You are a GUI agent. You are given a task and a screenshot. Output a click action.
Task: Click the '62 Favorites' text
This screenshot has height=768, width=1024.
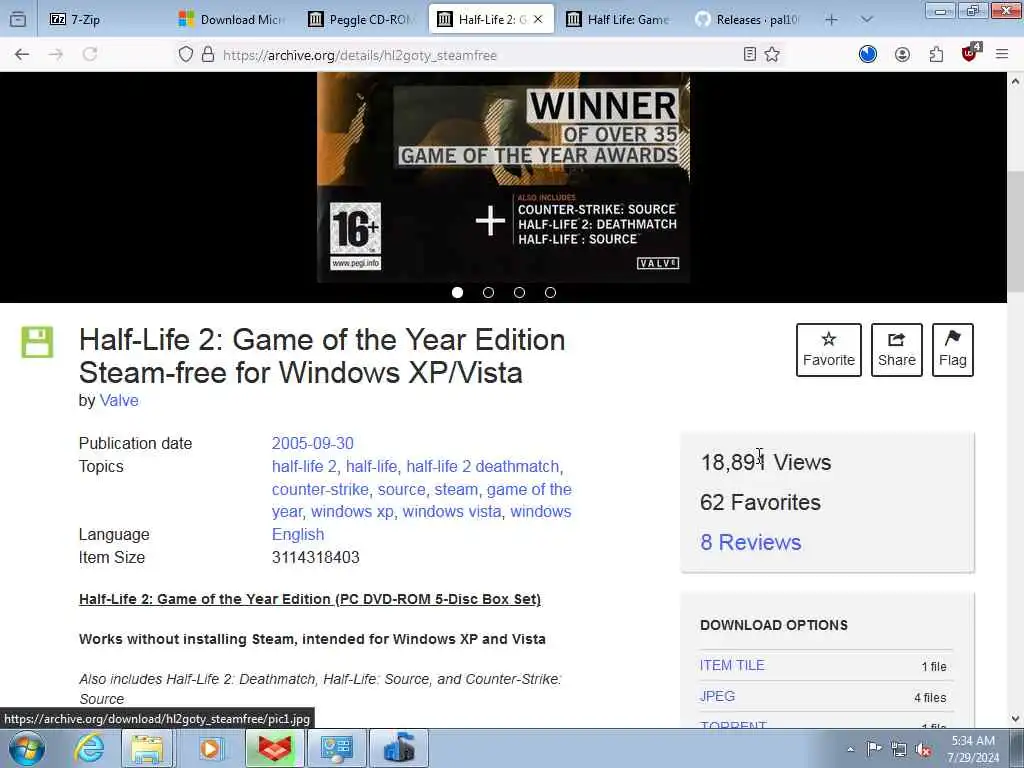[x=760, y=502]
